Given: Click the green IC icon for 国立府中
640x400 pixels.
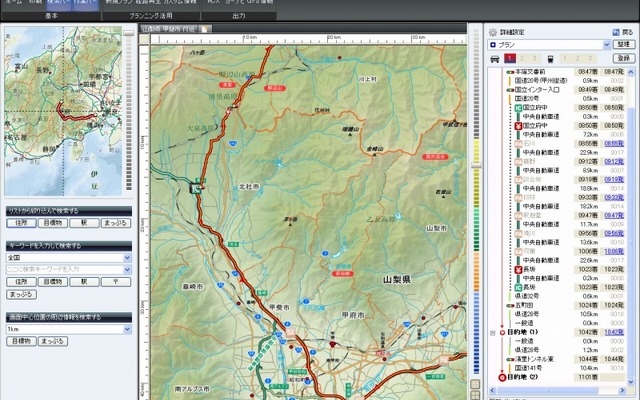Looking at the screenshot, I should [518, 108].
